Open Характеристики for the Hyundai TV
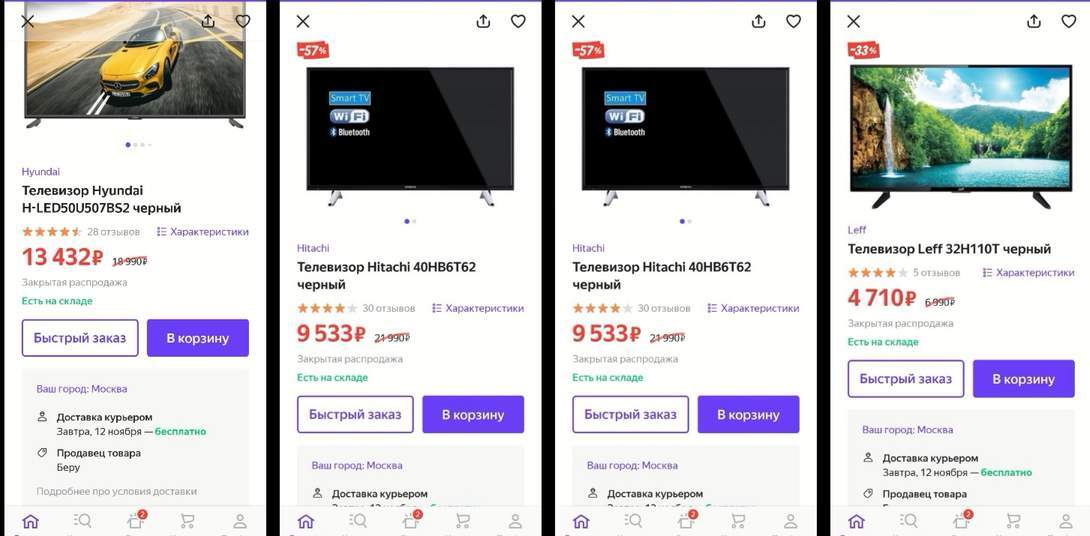The image size is (1090, 536). [202, 232]
